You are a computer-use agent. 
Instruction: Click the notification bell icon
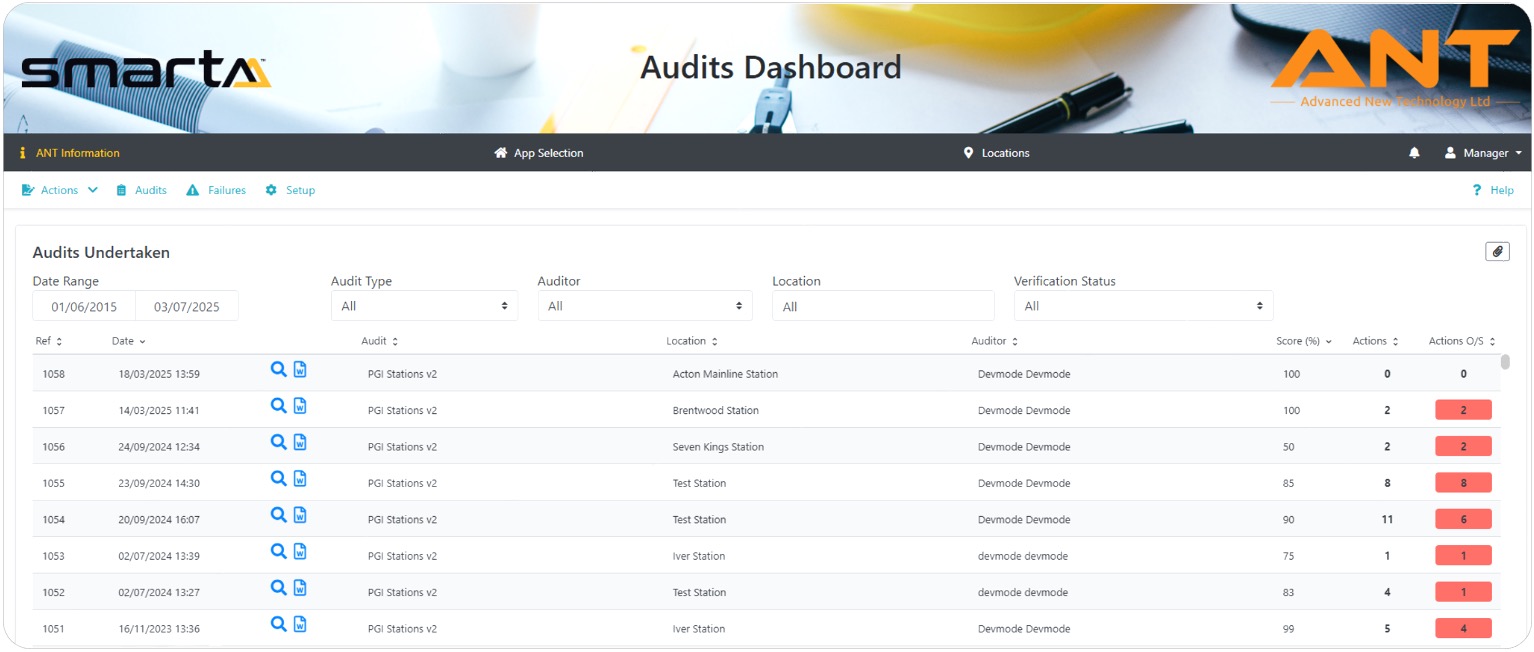1414,153
